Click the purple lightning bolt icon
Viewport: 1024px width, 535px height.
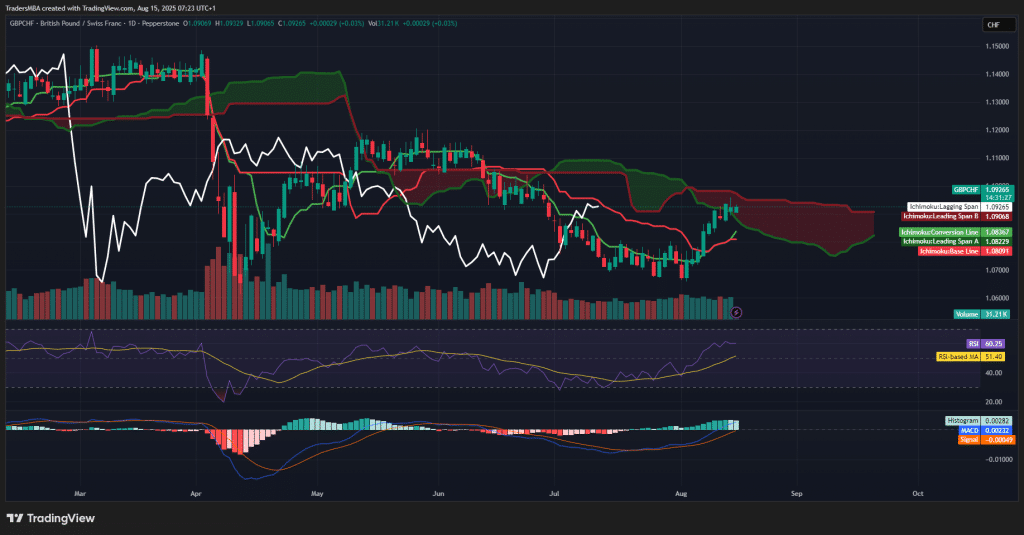click(736, 313)
